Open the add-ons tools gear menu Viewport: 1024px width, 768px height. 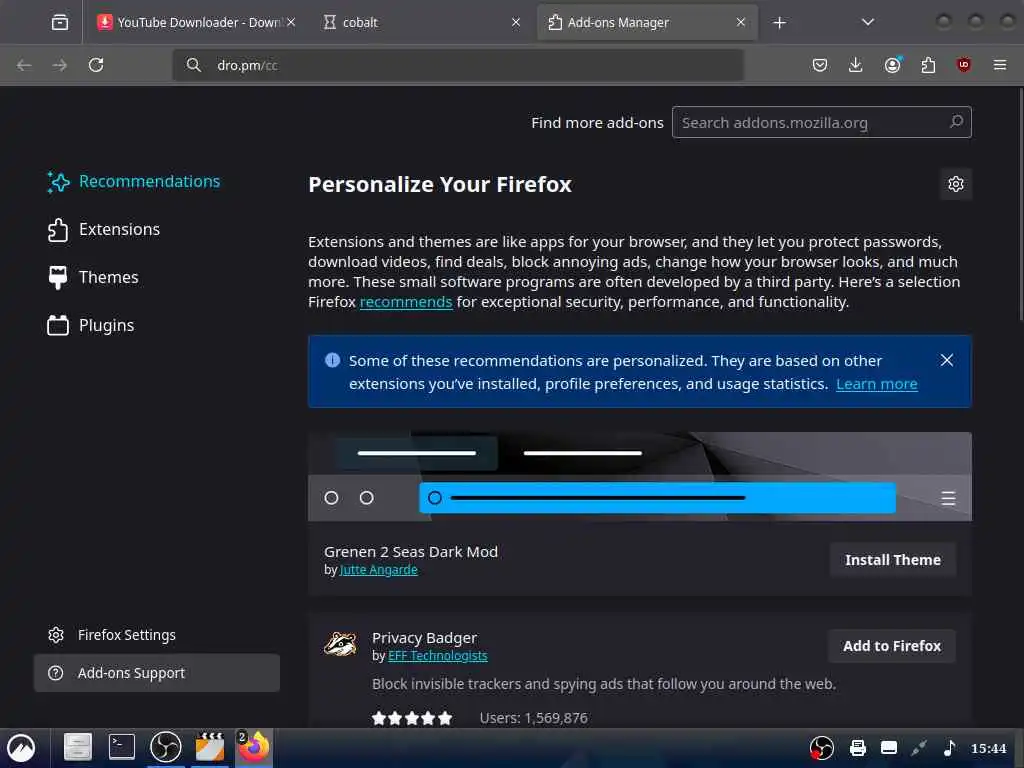pyautogui.click(x=955, y=184)
